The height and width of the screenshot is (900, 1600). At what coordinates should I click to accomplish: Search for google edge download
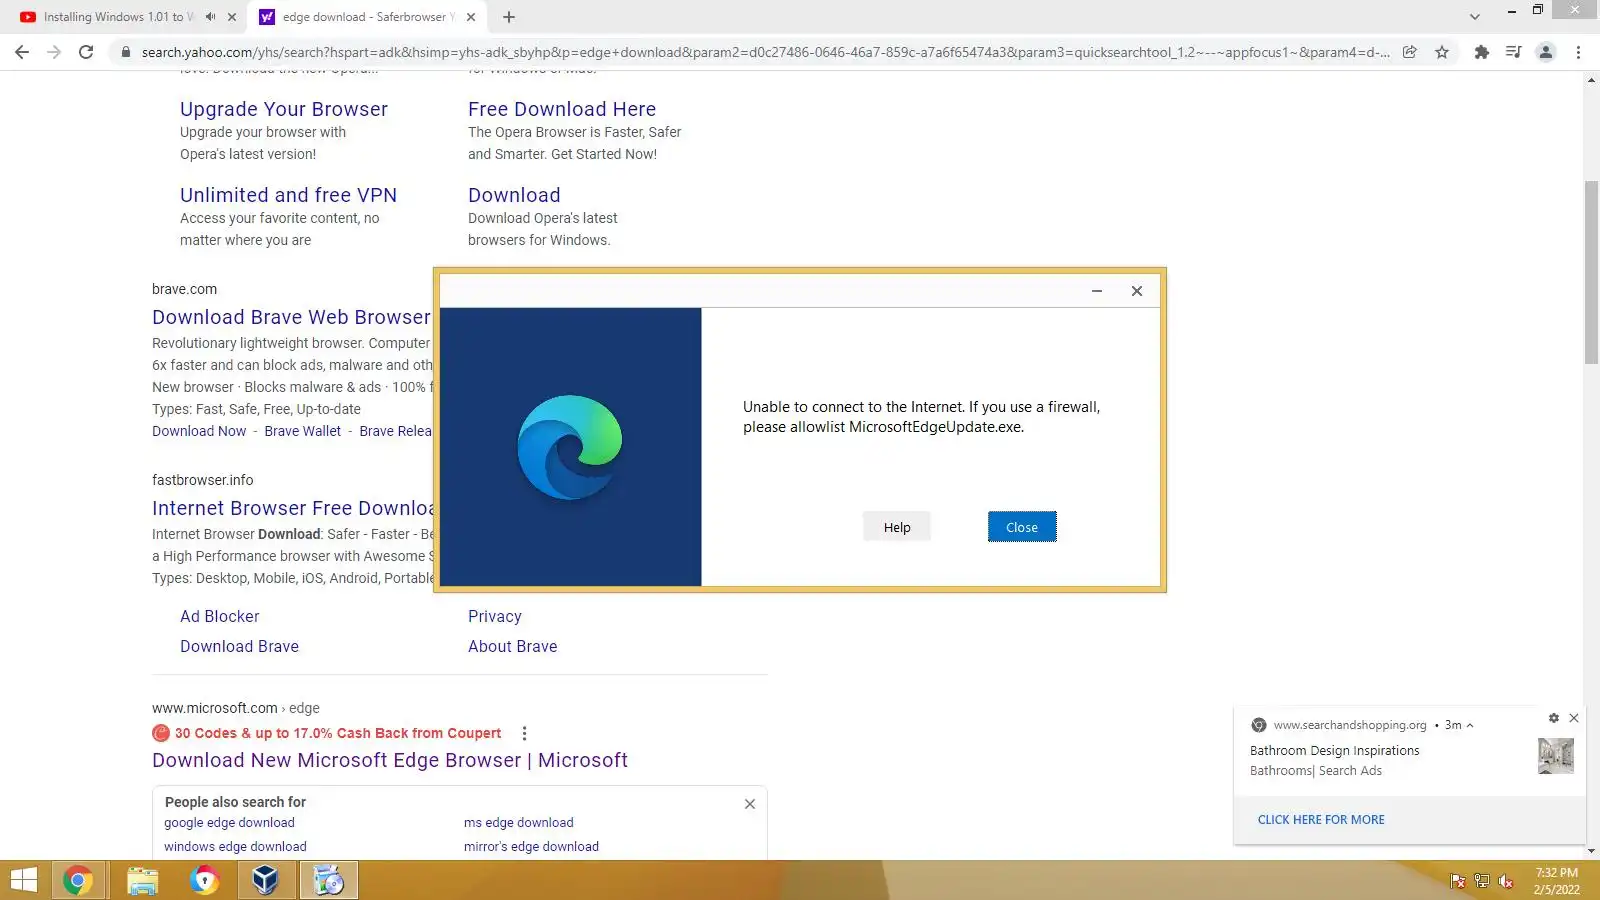[x=229, y=823]
